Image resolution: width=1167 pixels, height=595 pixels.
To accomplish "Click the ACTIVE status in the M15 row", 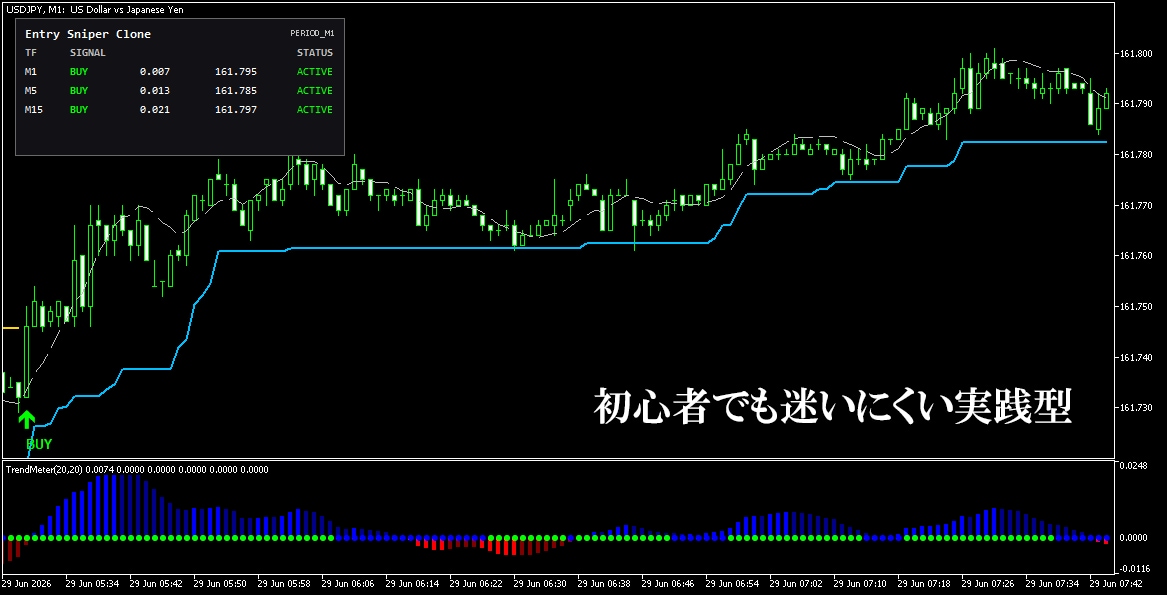I will (315, 109).
